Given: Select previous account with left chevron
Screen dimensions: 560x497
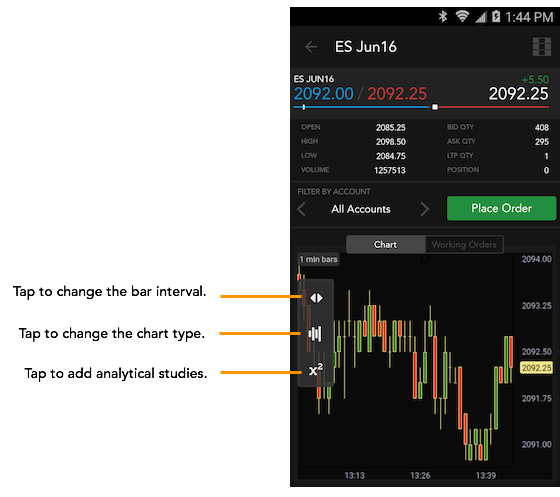Looking at the screenshot, I should [x=302, y=209].
